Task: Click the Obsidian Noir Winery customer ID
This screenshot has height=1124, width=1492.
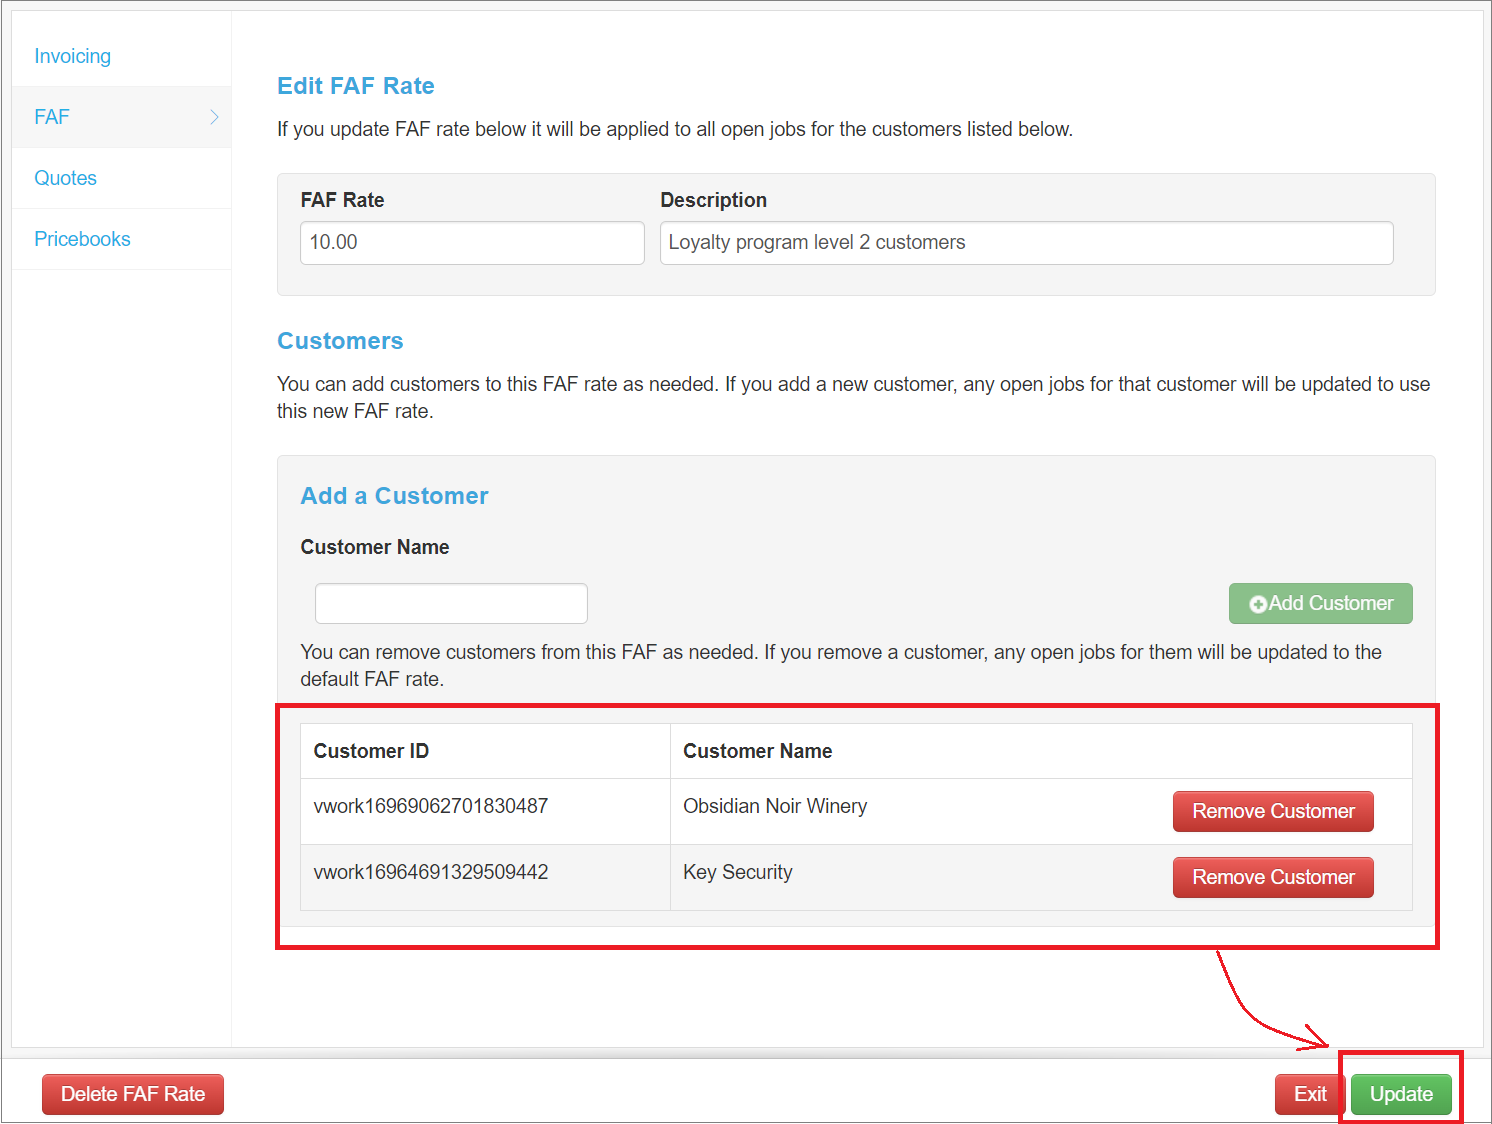Action: coord(431,806)
